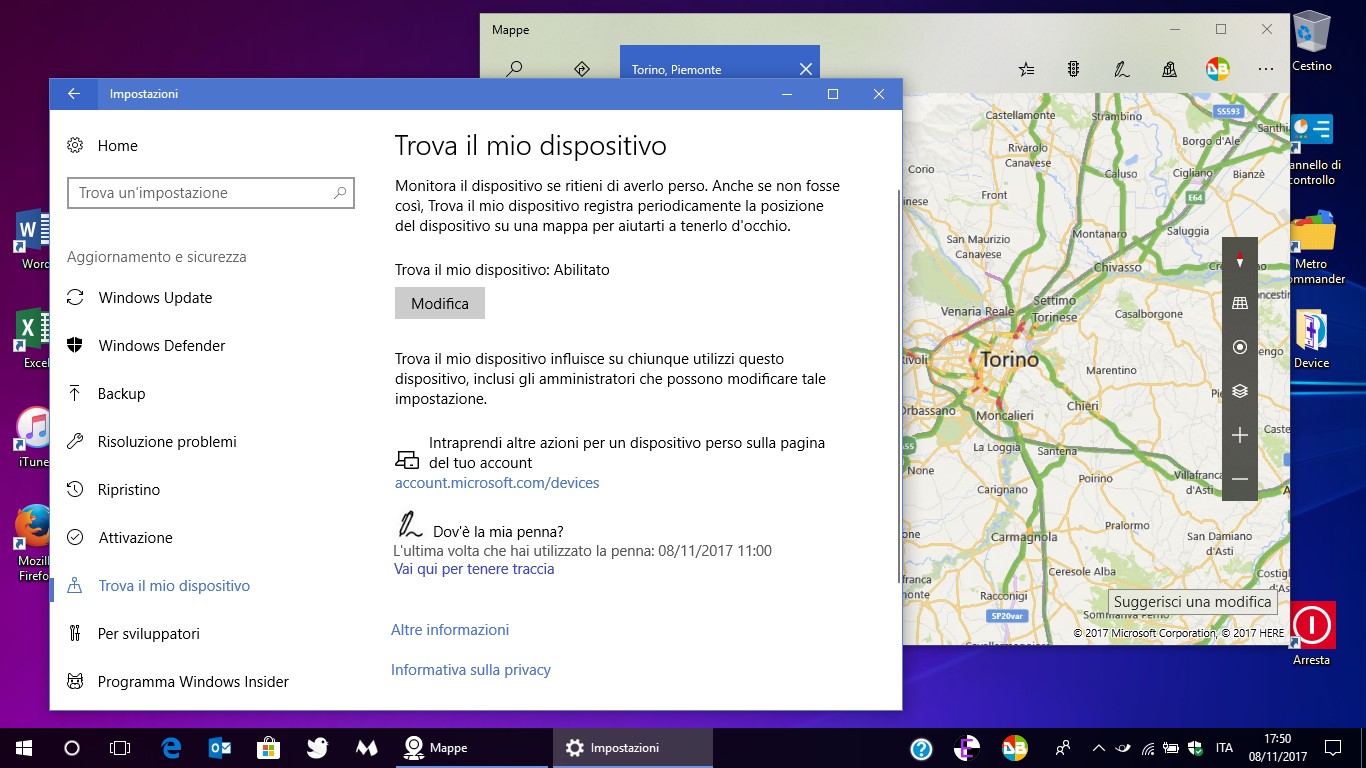Zoom in on the map
The image size is (1366, 768).
click(x=1239, y=435)
